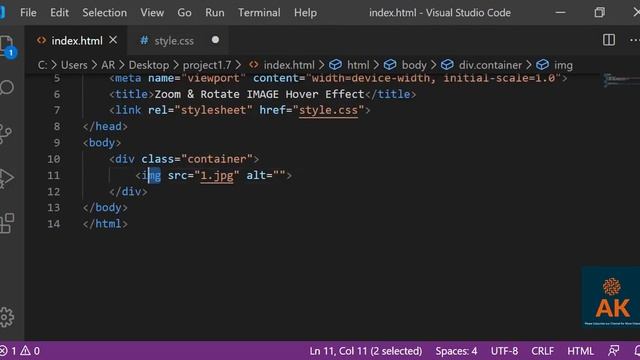This screenshot has height=360, width=640.
Task: Open the Terminal menu
Action: tap(259, 13)
